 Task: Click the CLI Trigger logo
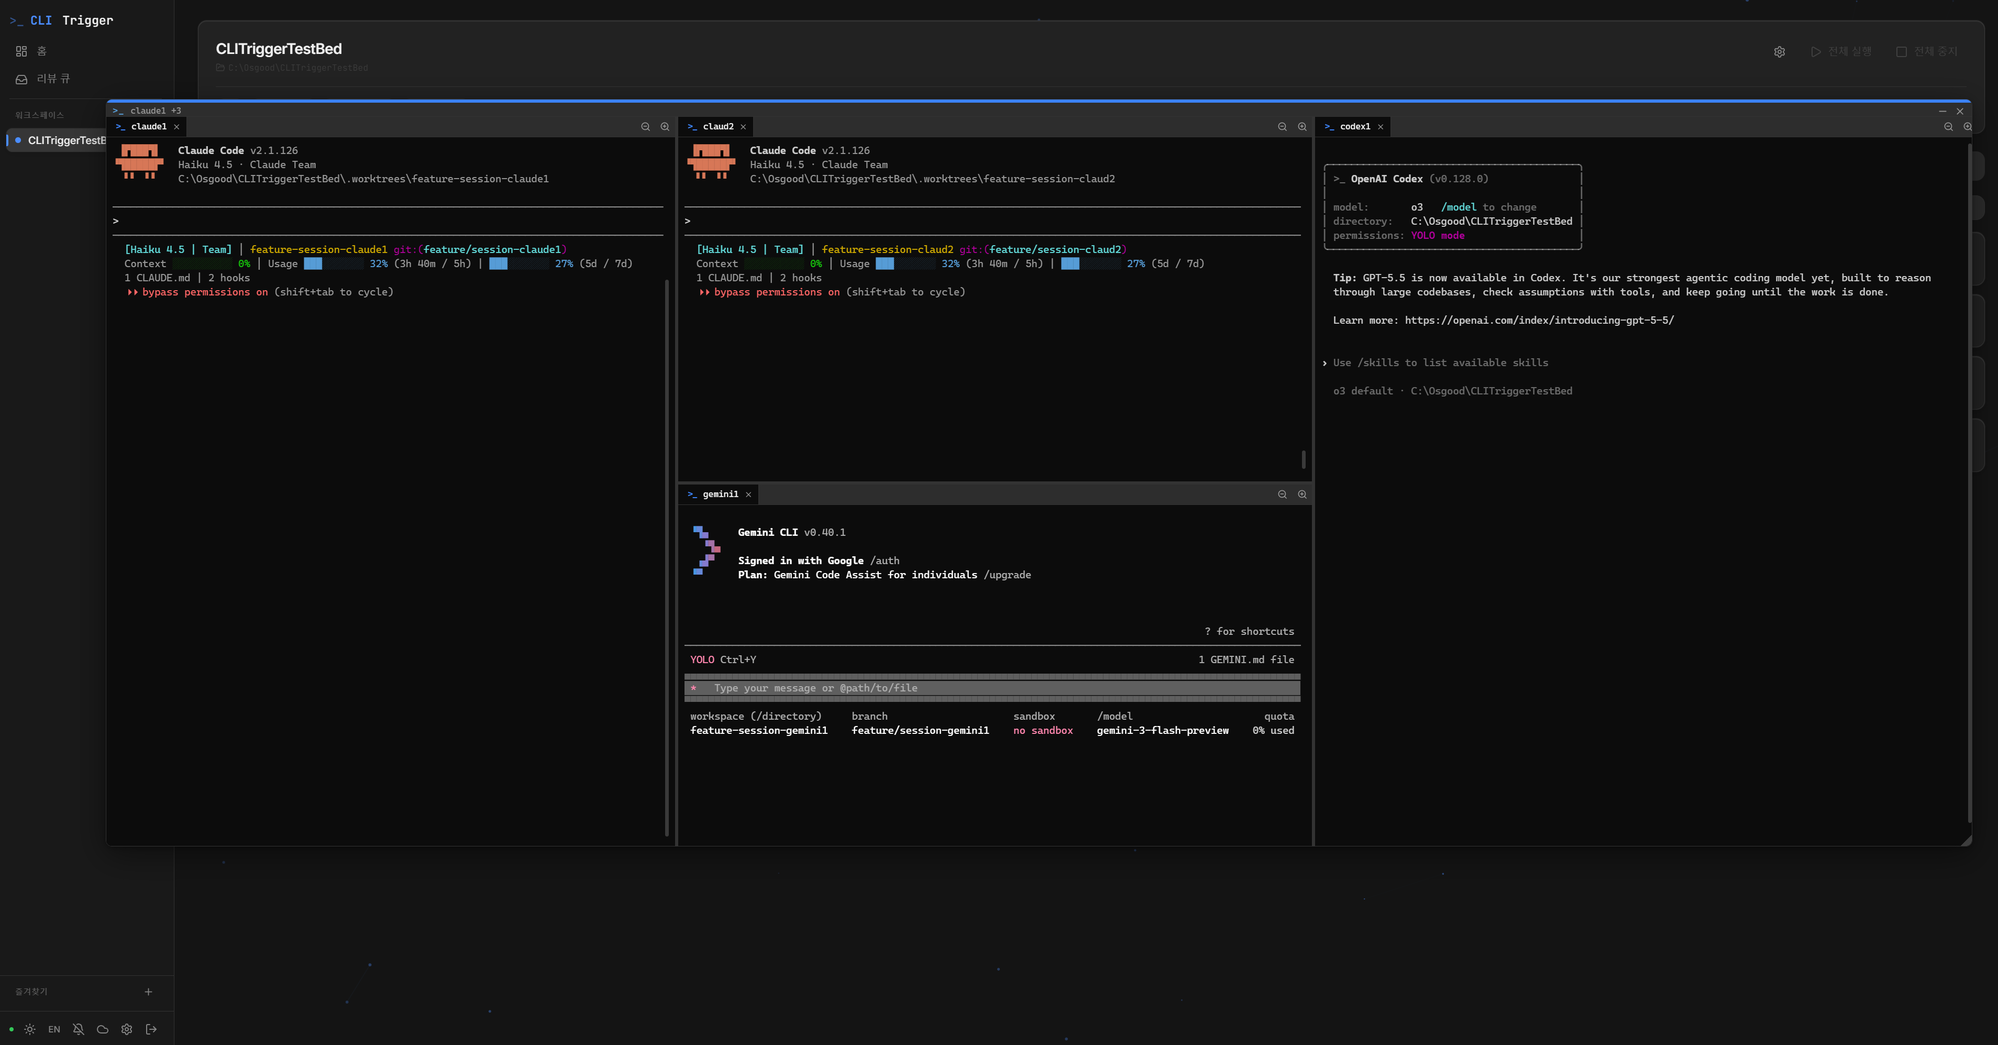tap(61, 20)
